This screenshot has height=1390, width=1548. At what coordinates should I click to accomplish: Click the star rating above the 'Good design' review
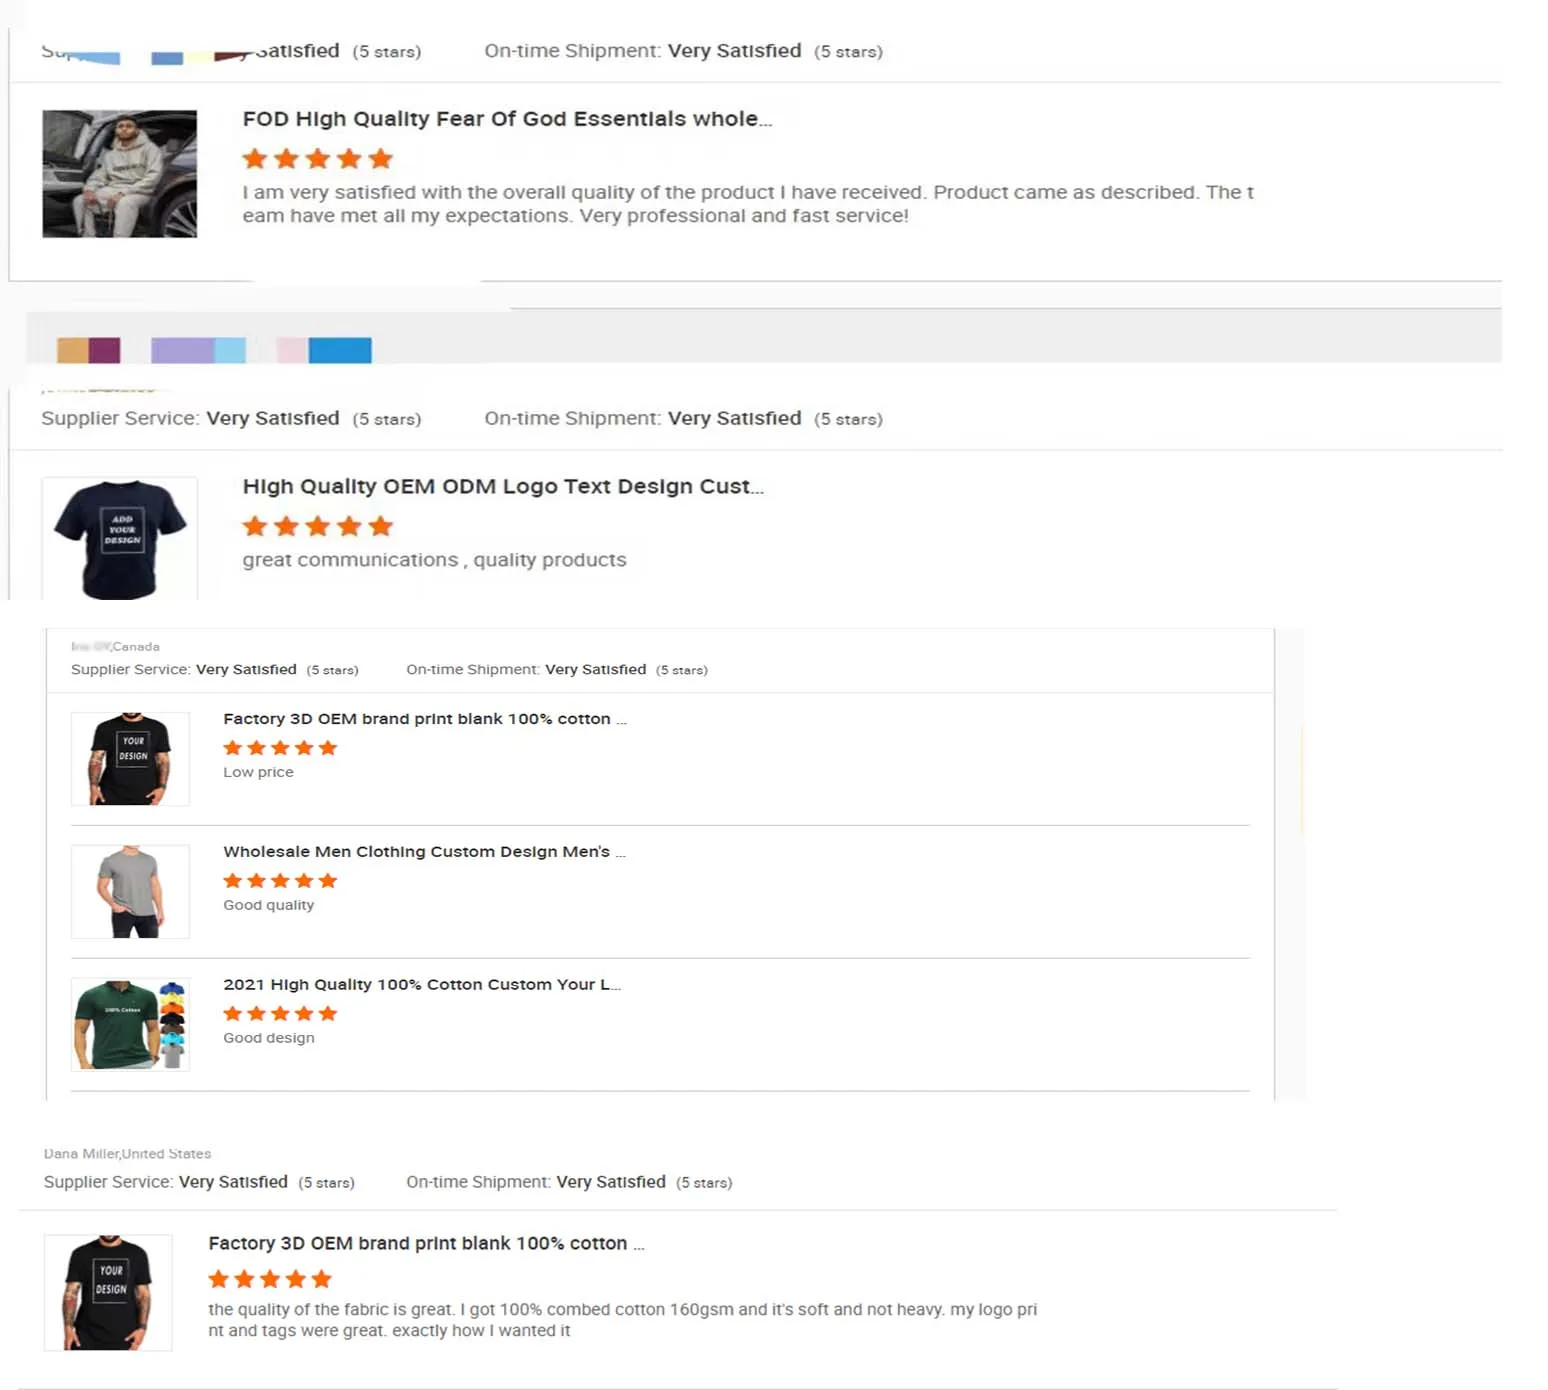point(280,1014)
